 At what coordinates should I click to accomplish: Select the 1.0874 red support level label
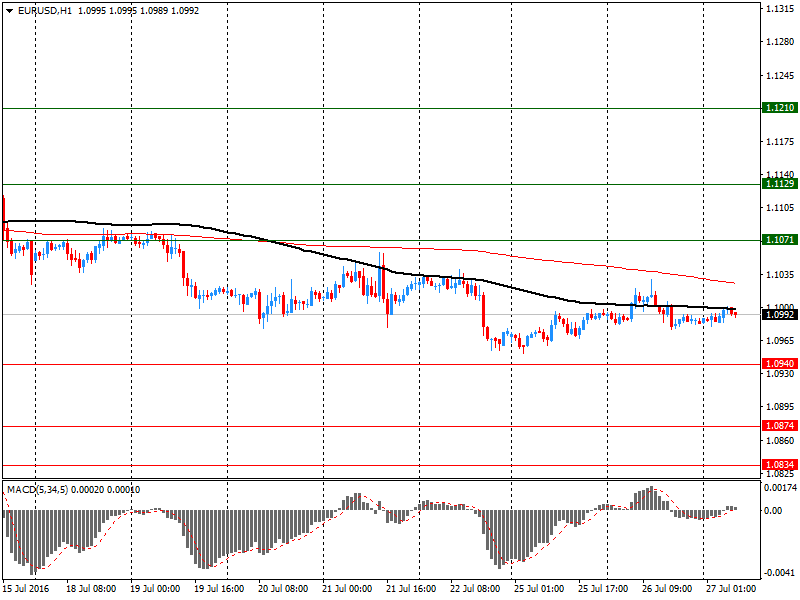click(x=780, y=426)
